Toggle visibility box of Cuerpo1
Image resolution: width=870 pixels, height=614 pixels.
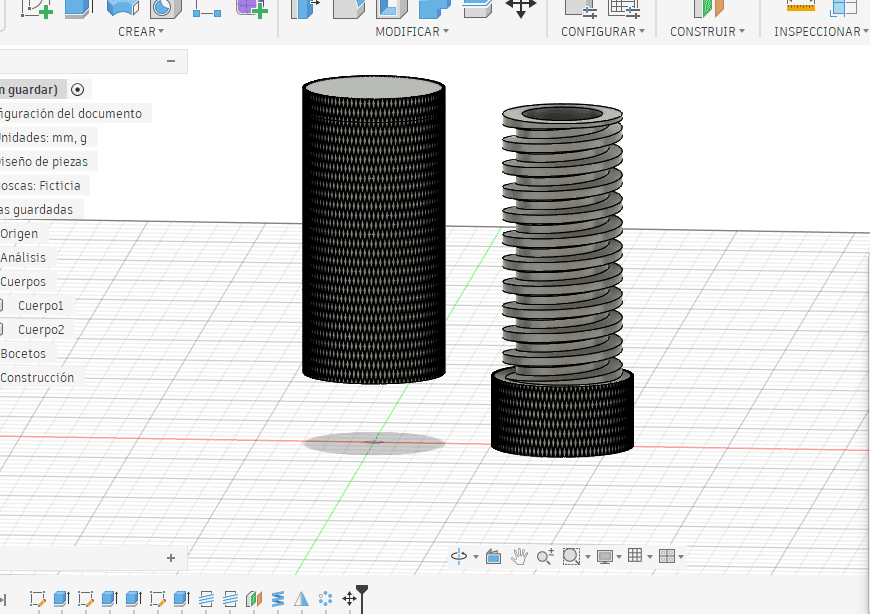(x=2, y=305)
